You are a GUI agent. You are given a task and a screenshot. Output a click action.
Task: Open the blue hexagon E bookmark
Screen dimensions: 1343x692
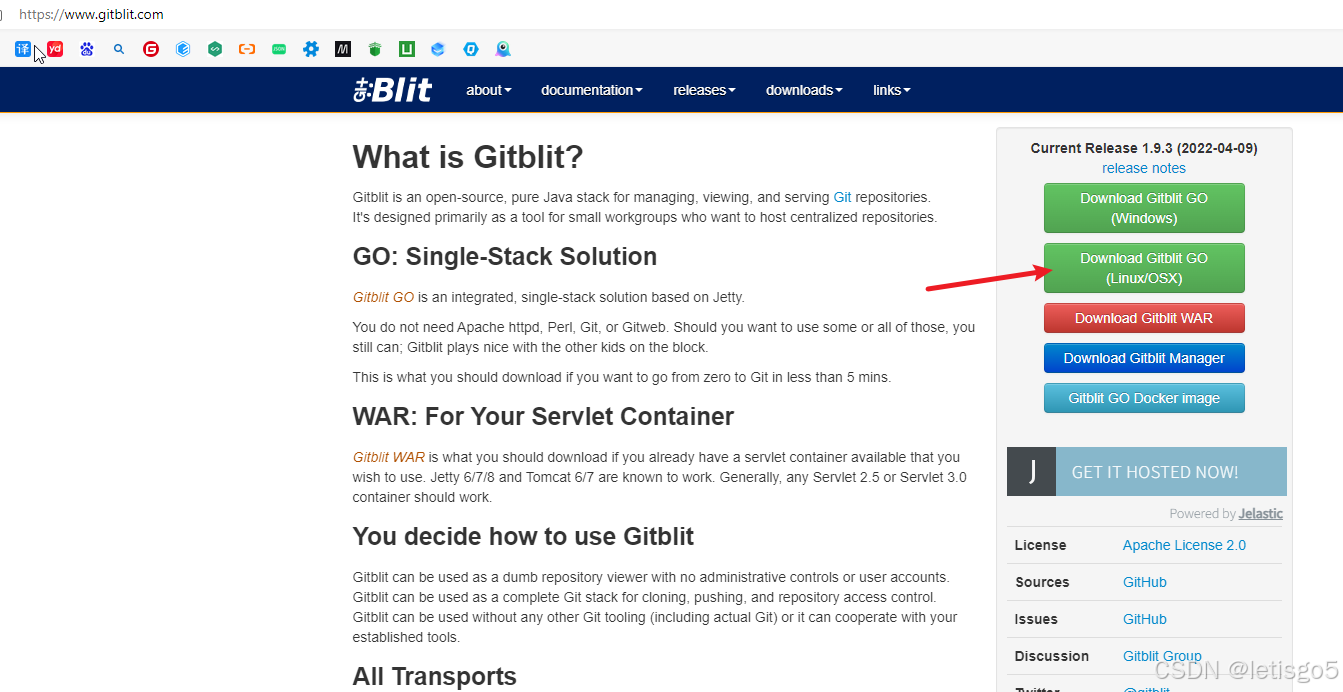click(183, 49)
